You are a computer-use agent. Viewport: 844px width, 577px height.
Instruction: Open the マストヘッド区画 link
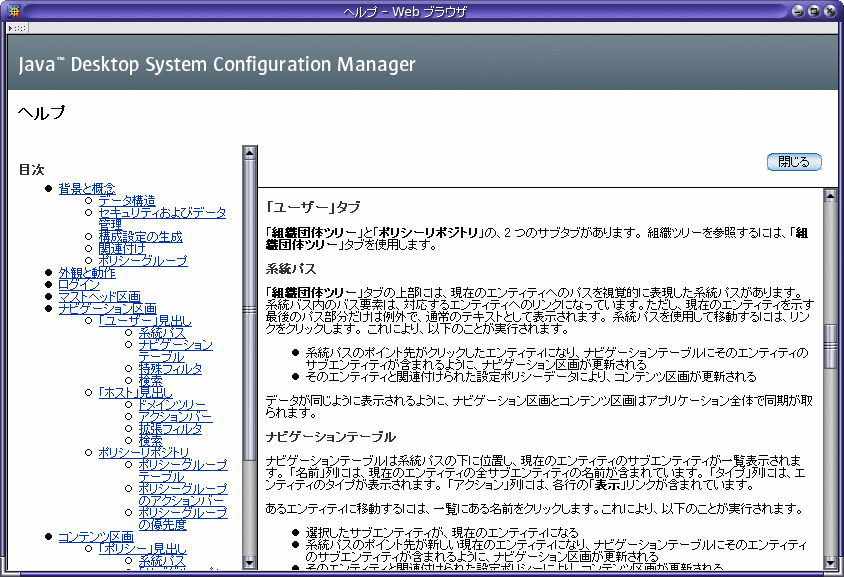tap(99, 297)
